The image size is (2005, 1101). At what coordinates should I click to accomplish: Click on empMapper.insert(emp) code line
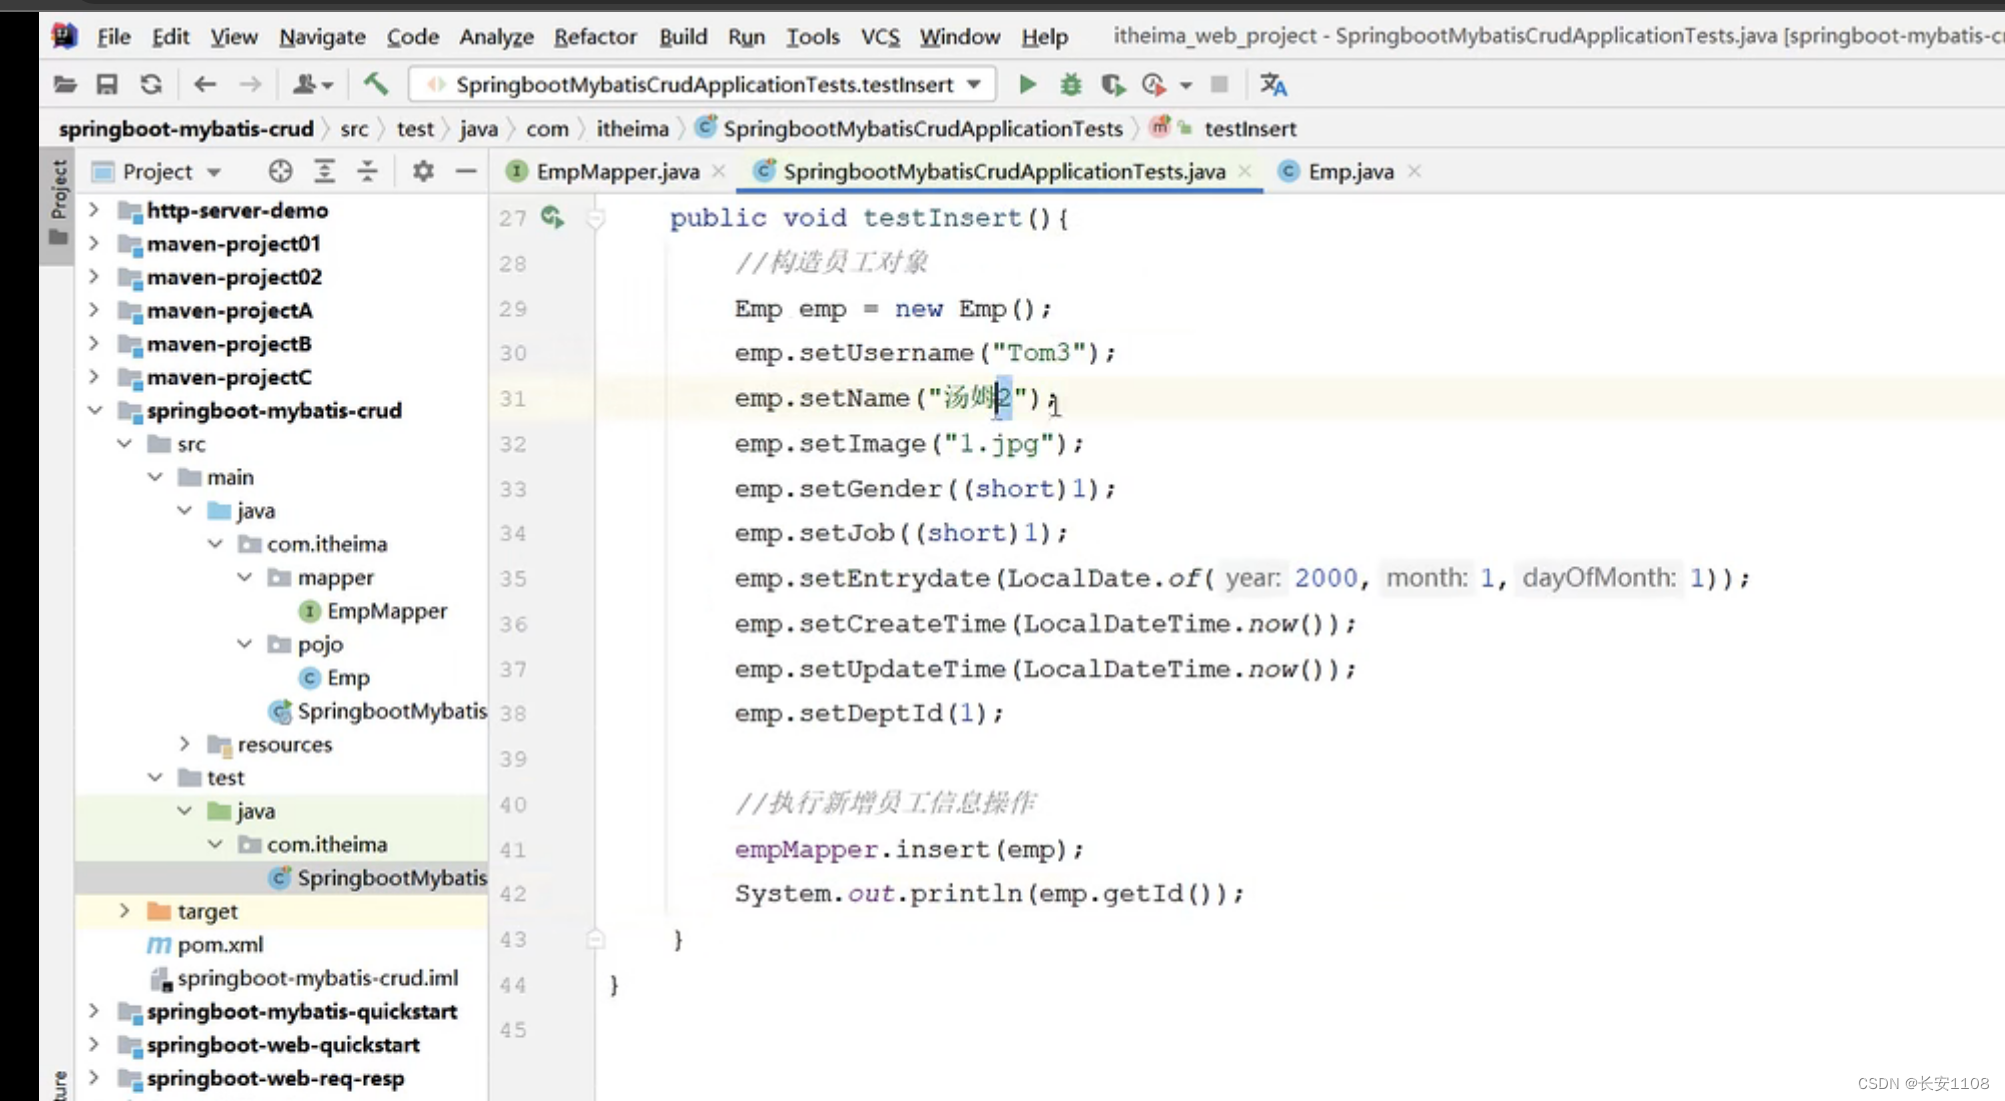click(909, 849)
